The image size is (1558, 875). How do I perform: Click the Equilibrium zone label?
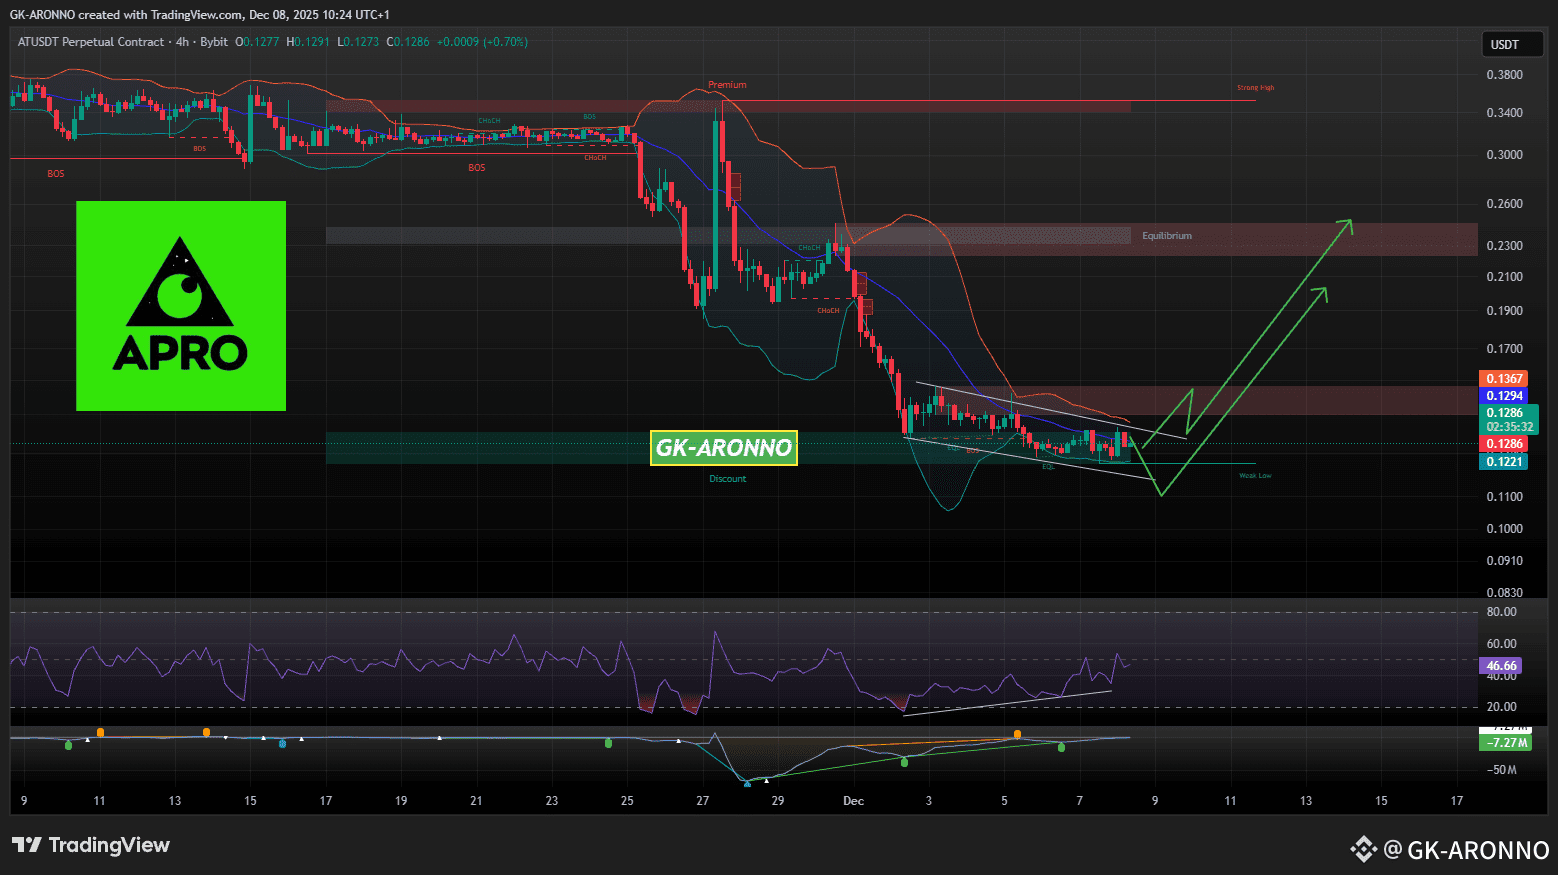point(1166,236)
